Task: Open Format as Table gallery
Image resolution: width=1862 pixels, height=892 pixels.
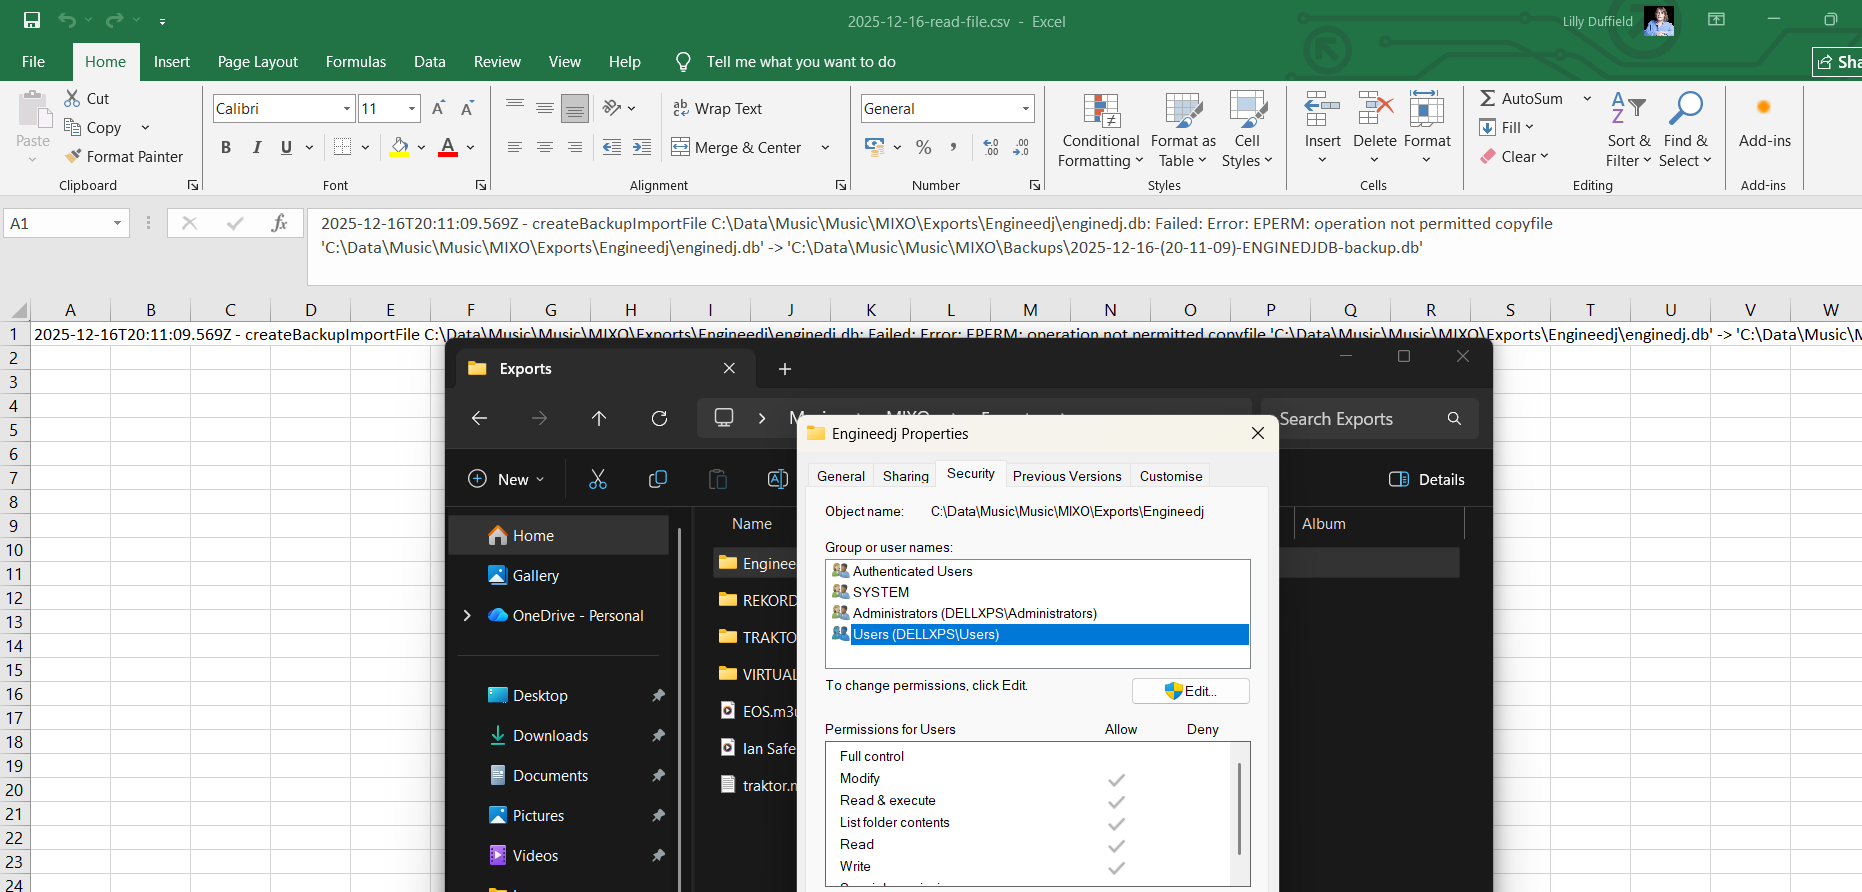Action: 1183,131
